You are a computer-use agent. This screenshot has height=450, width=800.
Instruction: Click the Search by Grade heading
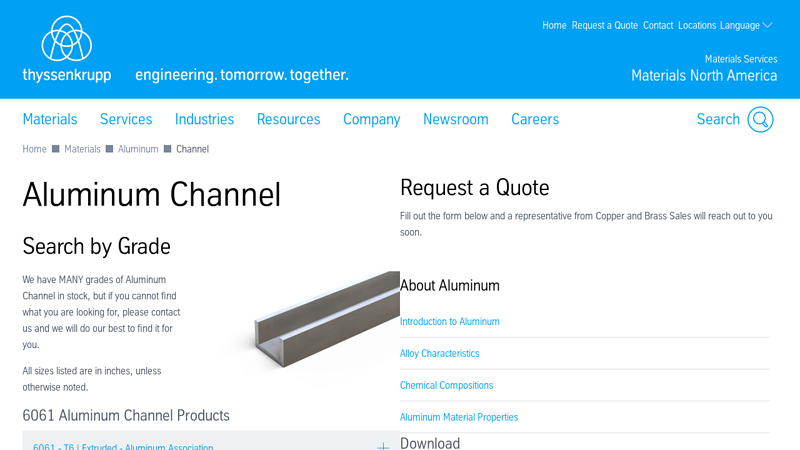pyautogui.click(x=96, y=246)
